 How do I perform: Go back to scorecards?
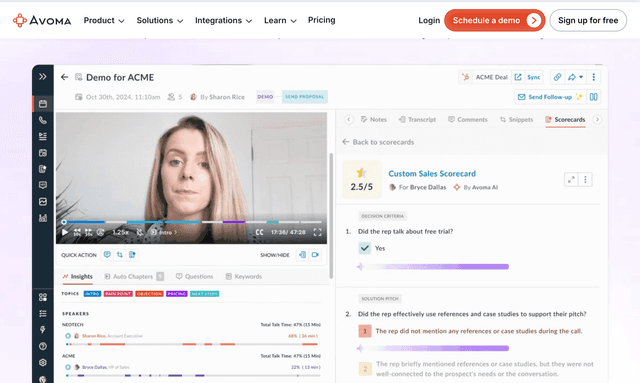tap(378, 142)
